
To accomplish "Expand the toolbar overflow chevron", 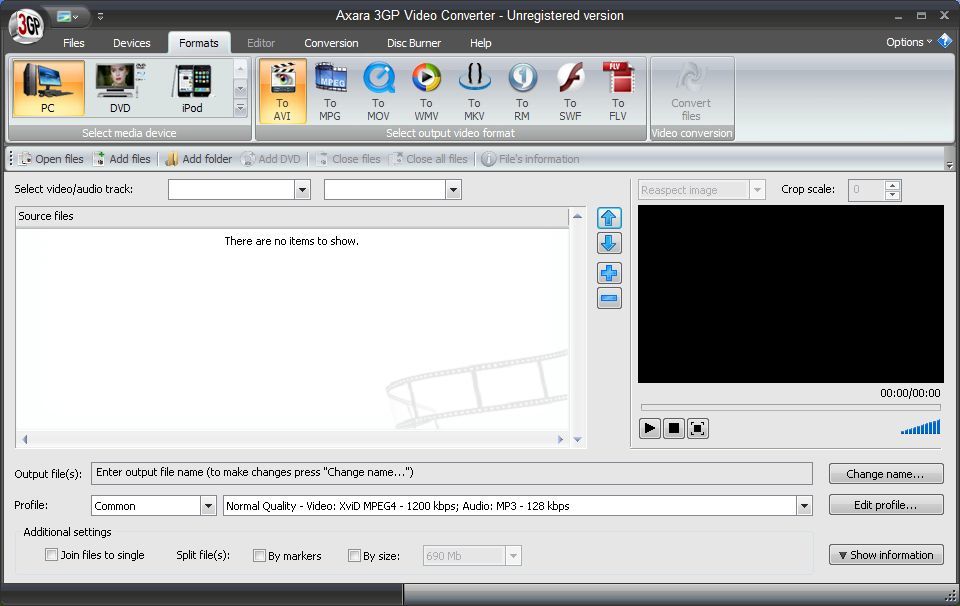I will (950, 165).
